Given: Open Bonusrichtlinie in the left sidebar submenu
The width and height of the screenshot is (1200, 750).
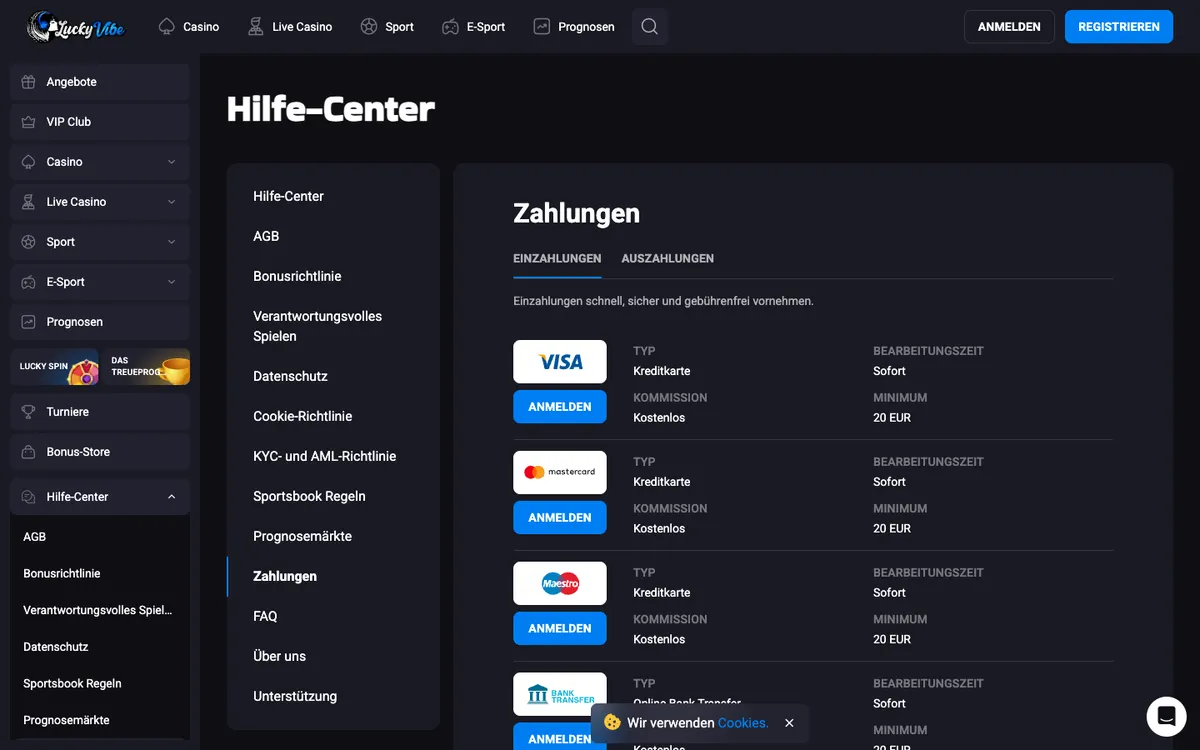Looking at the screenshot, I should [62, 574].
